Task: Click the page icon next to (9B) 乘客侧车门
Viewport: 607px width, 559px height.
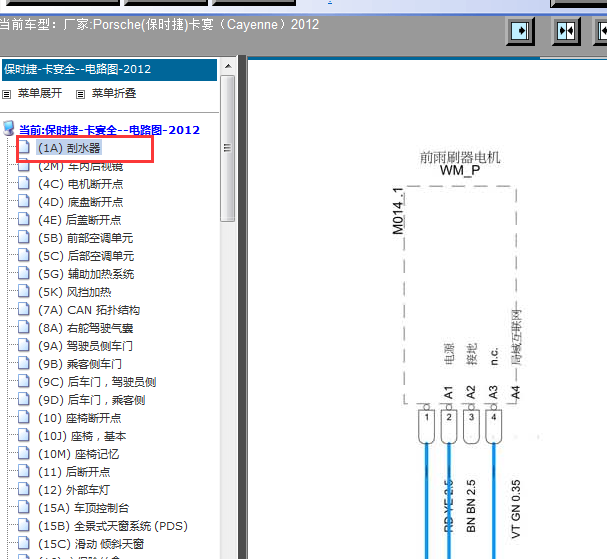Action: 24,363
